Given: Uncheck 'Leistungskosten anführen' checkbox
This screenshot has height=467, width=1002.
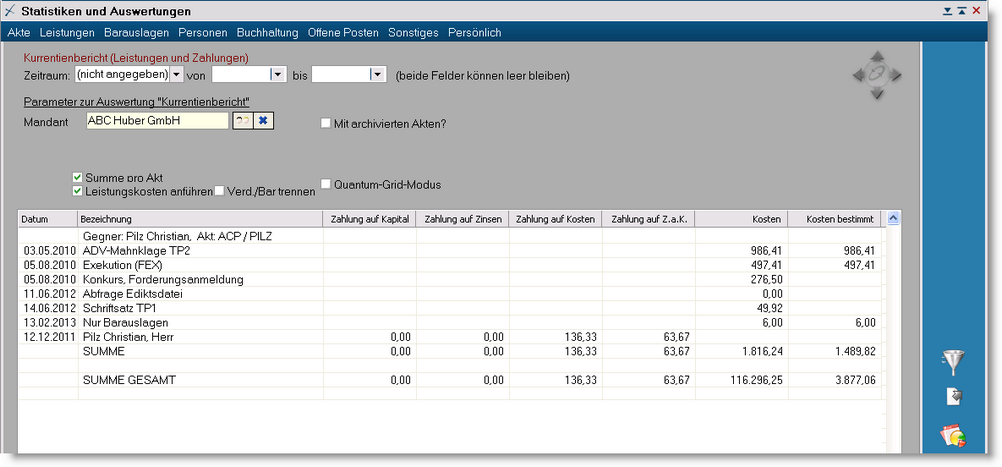Looking at the screenshot, I should pyautogui.click(x=78, y=190).
